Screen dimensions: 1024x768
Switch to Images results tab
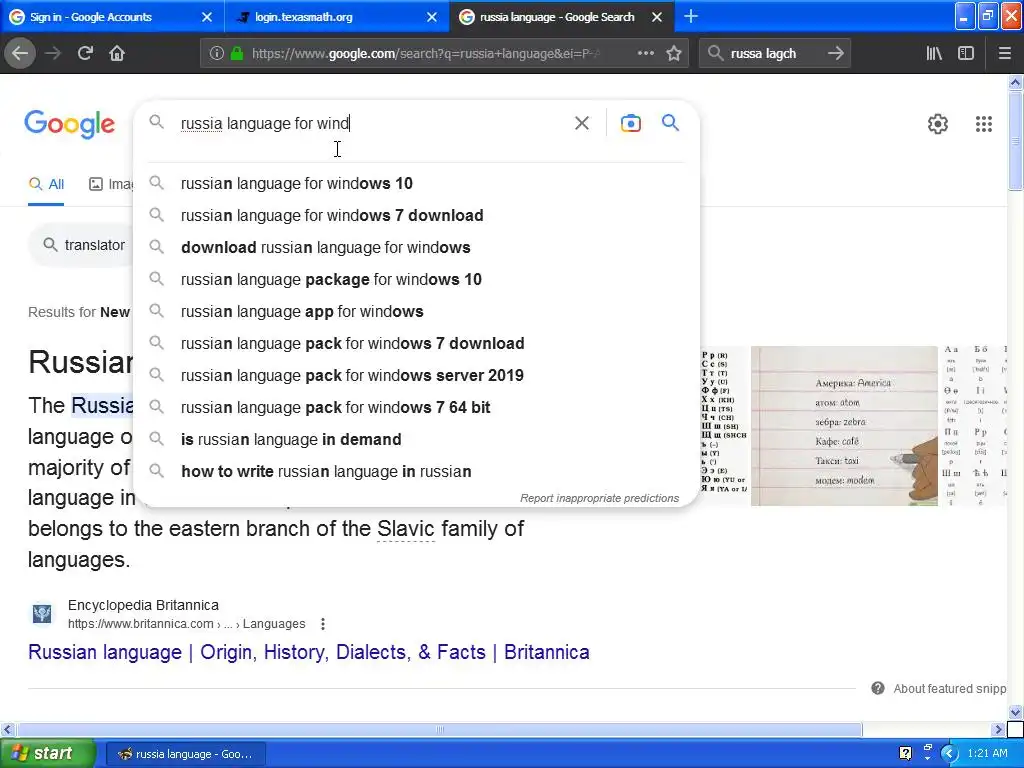click(x=111, y=184)
